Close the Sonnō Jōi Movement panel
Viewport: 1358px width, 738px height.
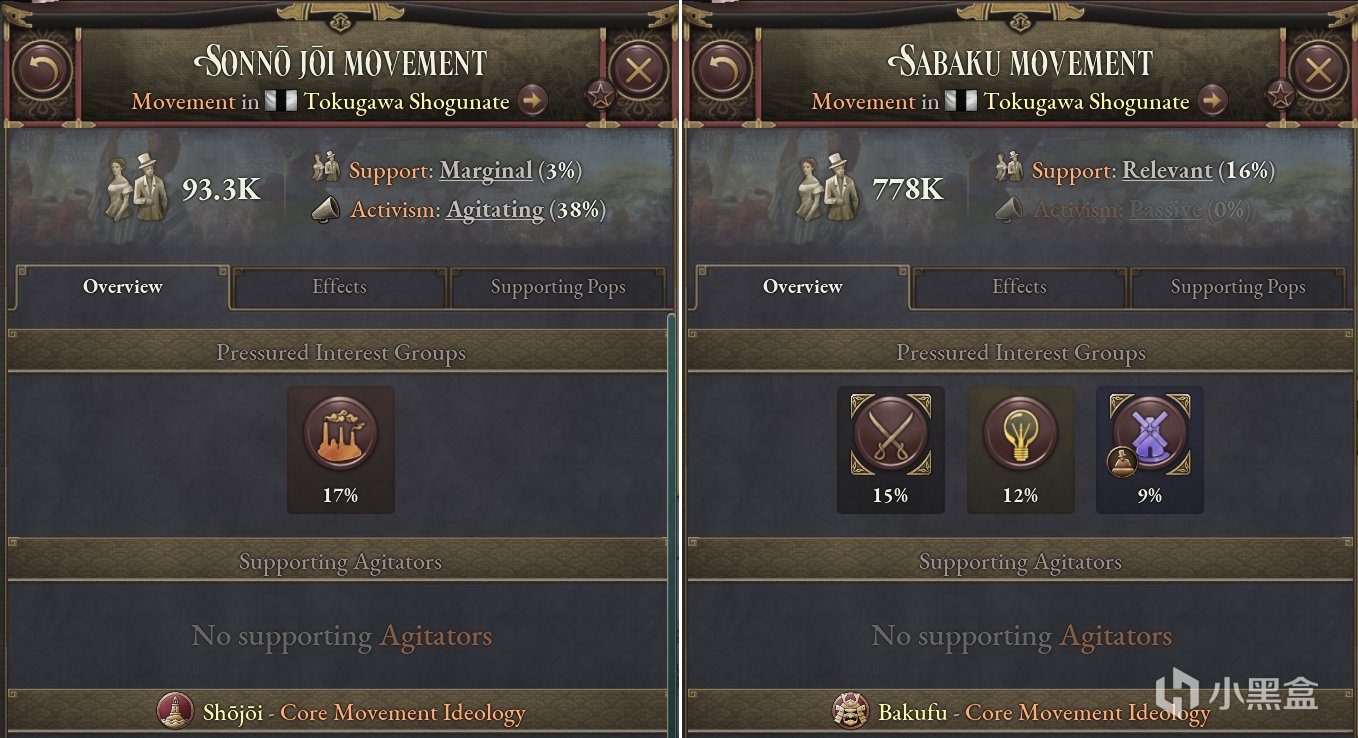tap(639, 70)
